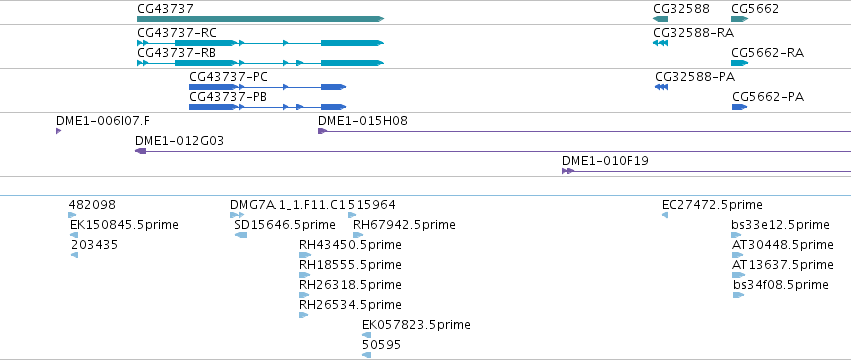The width and height of the screenshot is (851, 360).
Task: Click the SD15646.5prime EST glyph
Action: point(241,235)
